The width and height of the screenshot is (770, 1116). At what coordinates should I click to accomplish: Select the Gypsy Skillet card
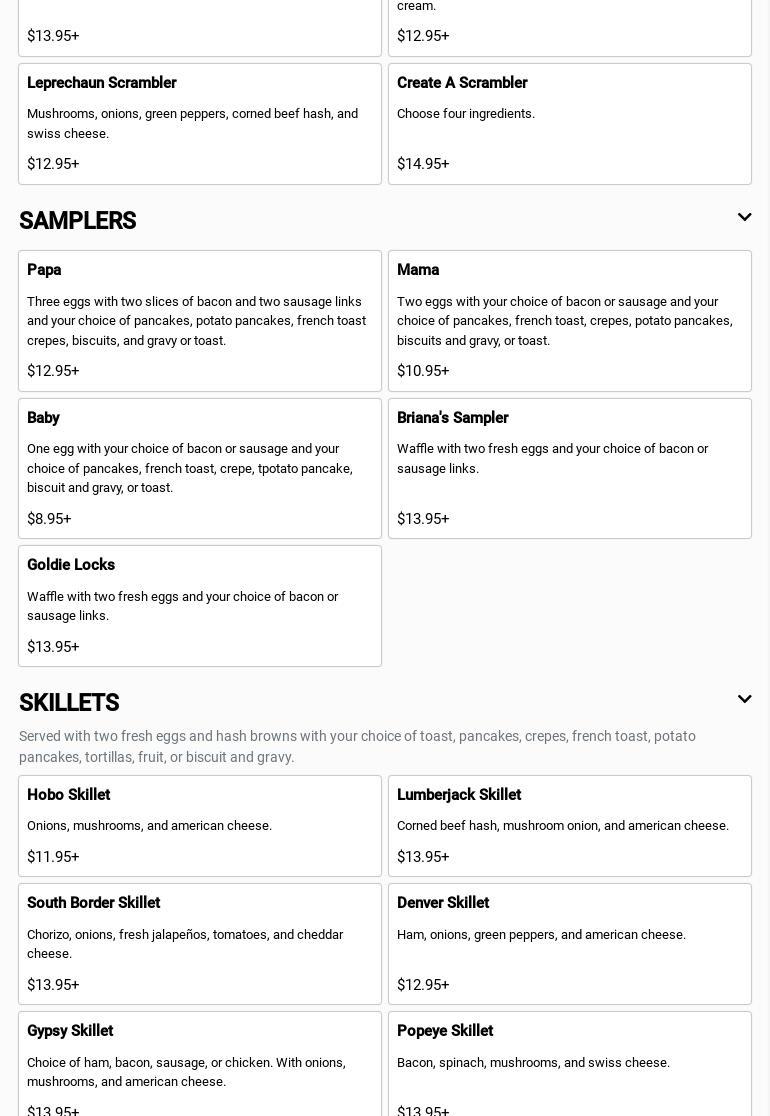[200, 1063]
